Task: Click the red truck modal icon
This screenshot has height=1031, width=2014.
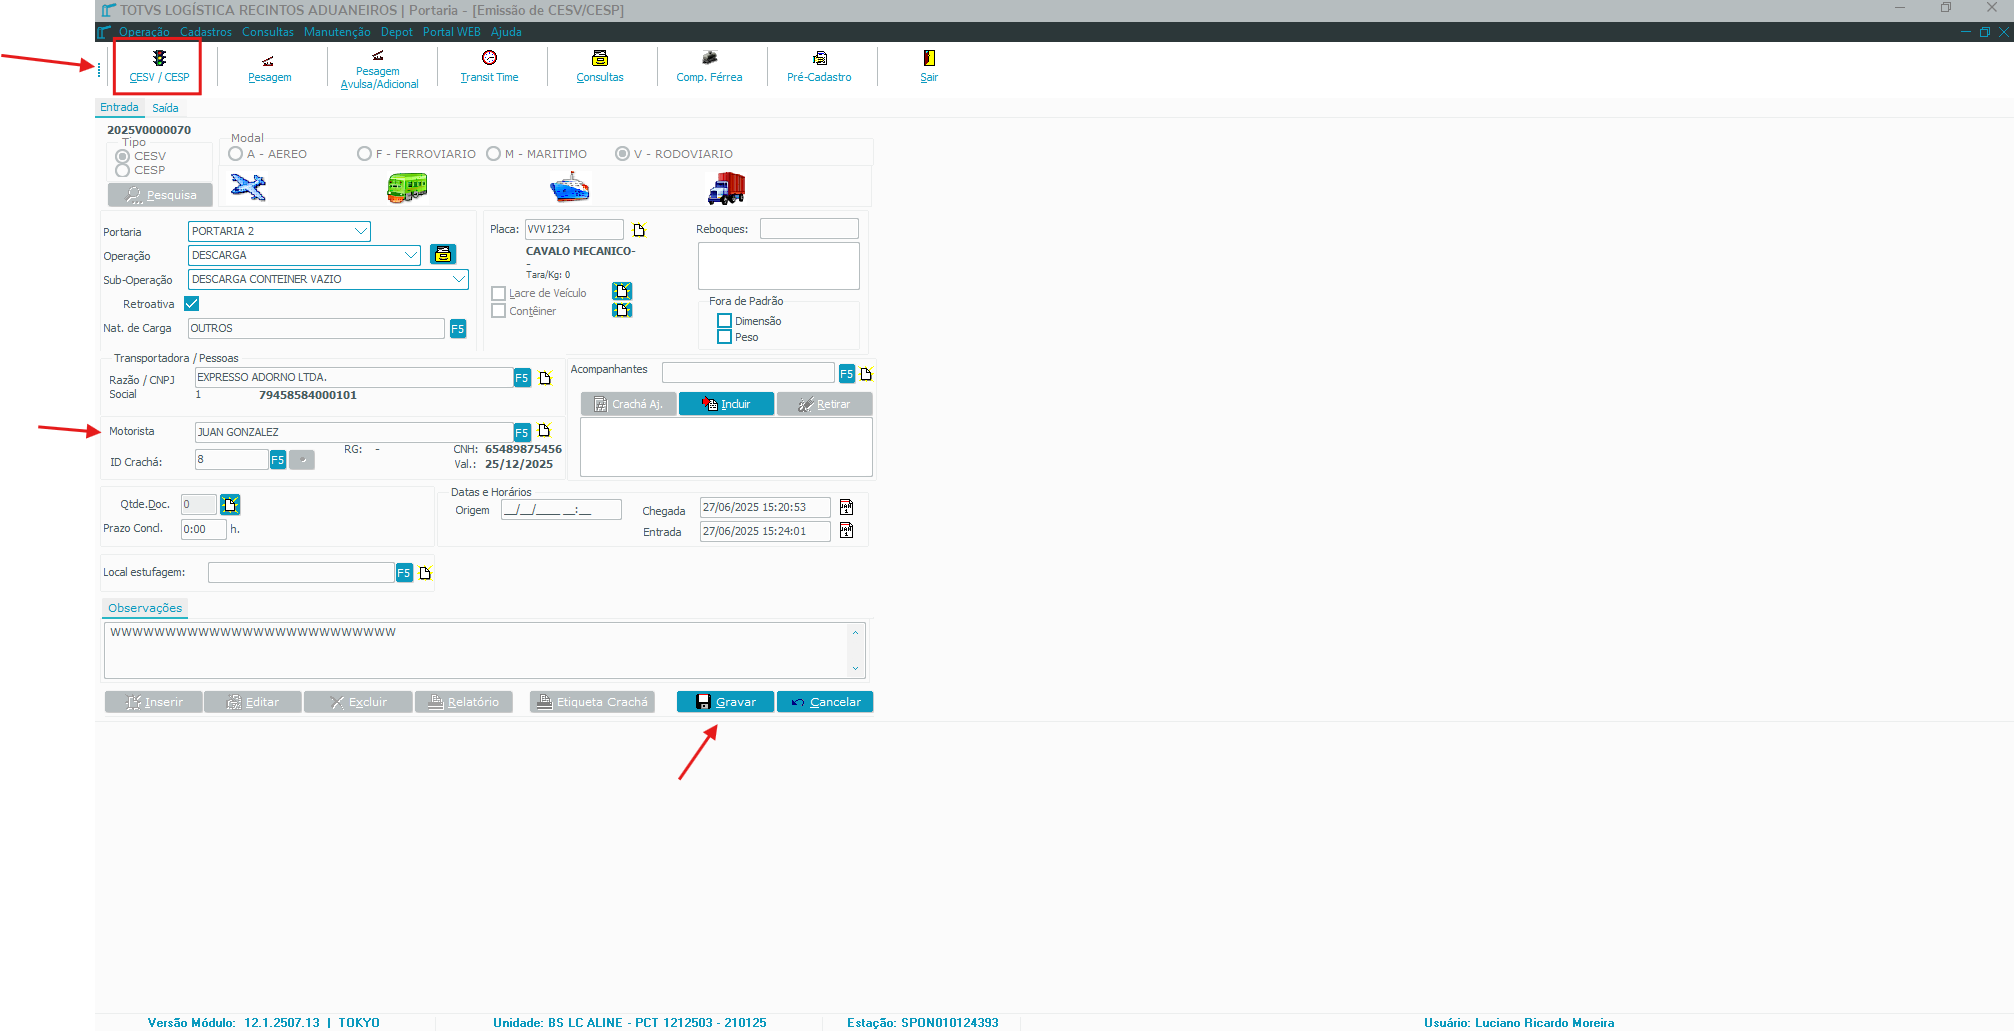Action: 726,187
